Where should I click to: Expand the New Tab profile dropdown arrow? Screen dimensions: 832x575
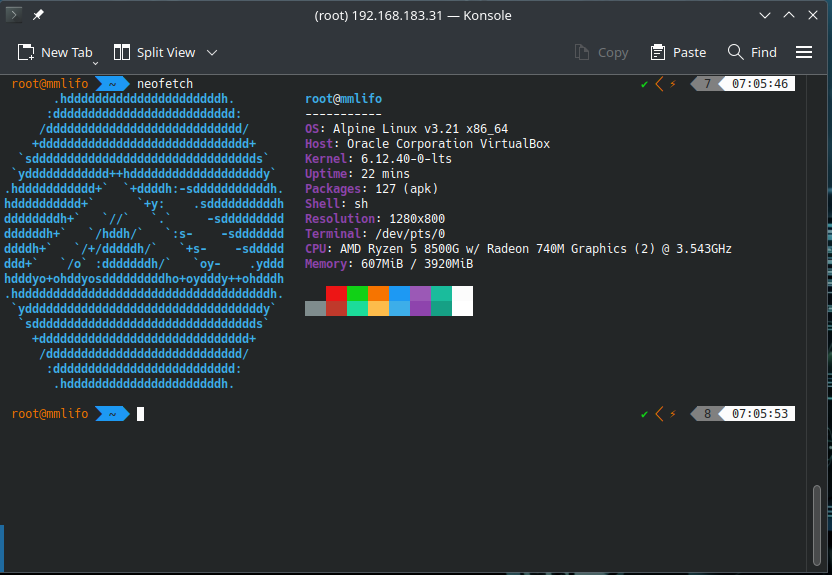pyautogui.click(x=95, y=62)
